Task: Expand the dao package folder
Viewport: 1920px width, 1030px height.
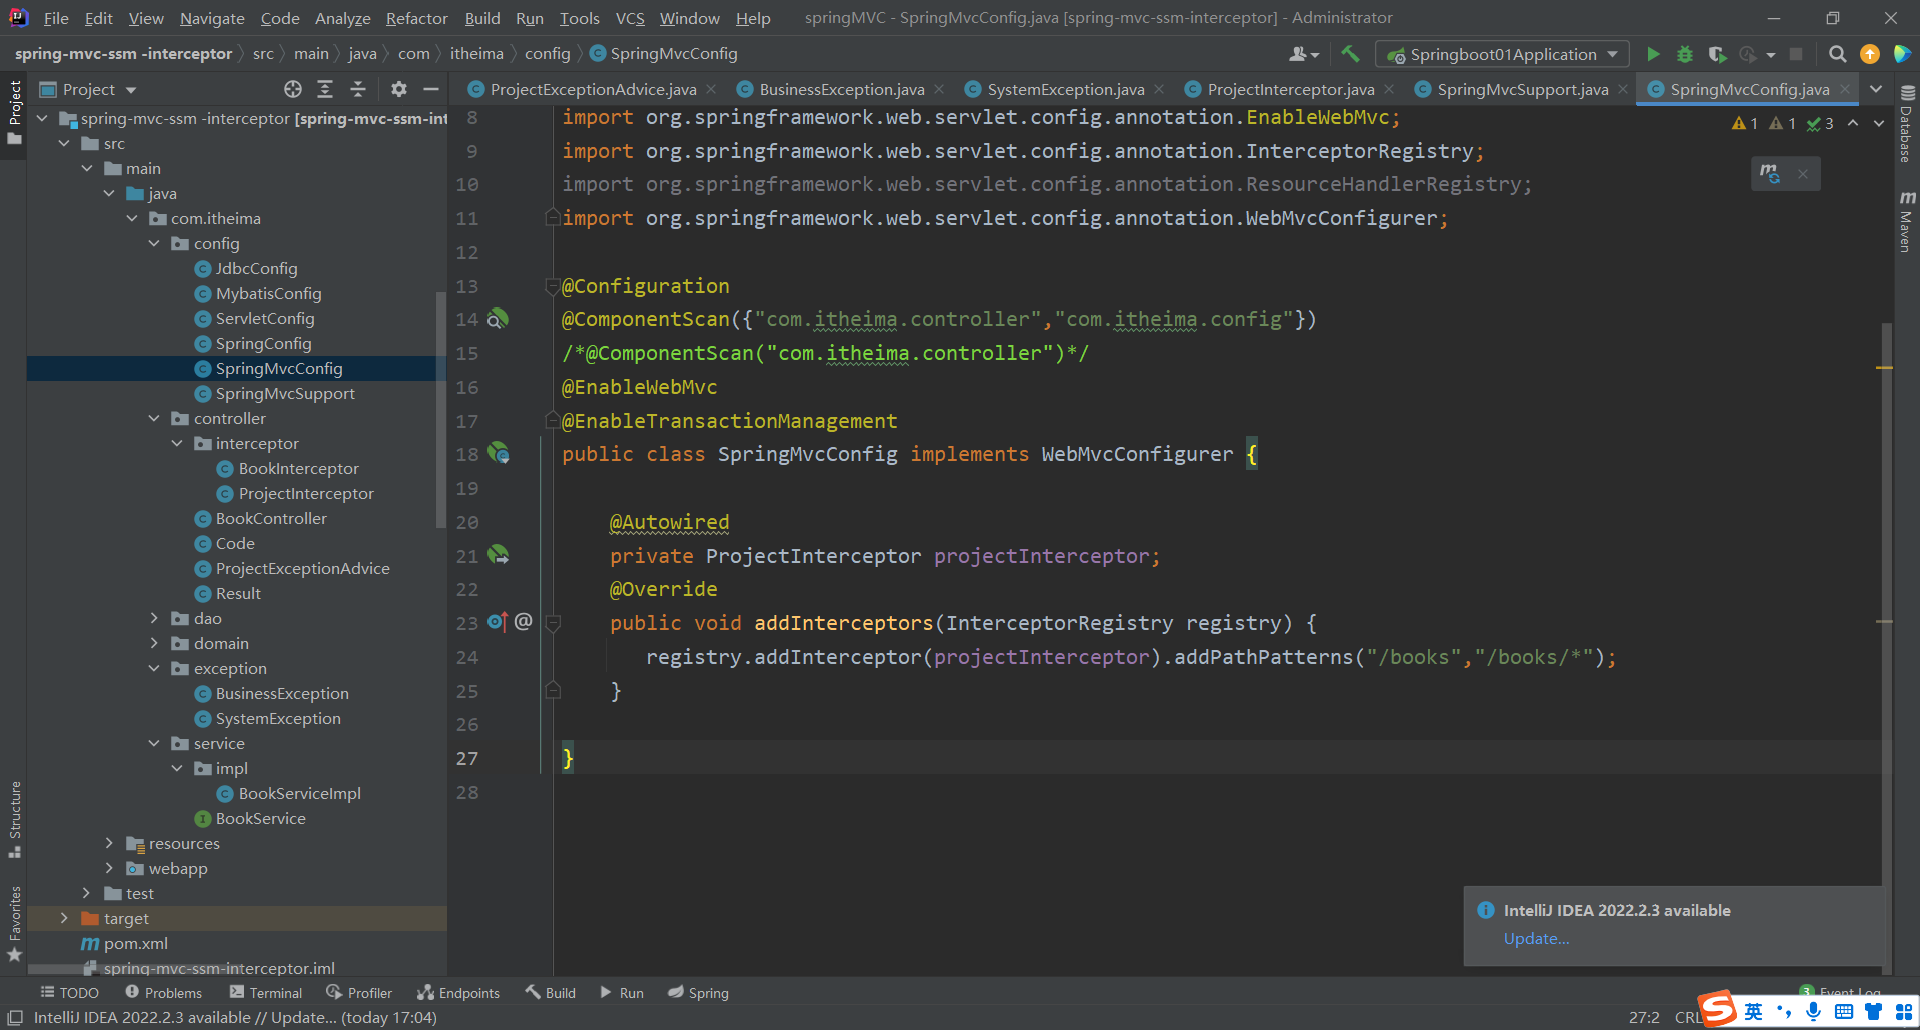Action: [x=154, y=619]
